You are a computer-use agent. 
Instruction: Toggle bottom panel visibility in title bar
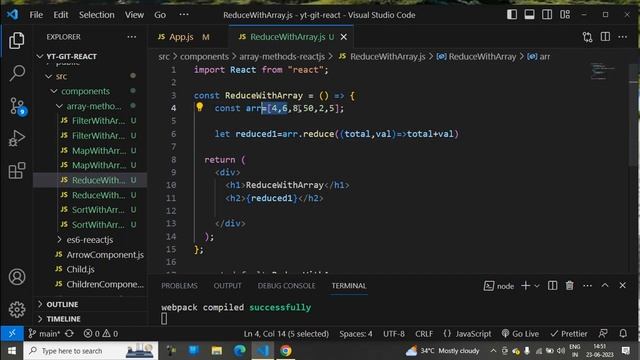tap(529, 15)
